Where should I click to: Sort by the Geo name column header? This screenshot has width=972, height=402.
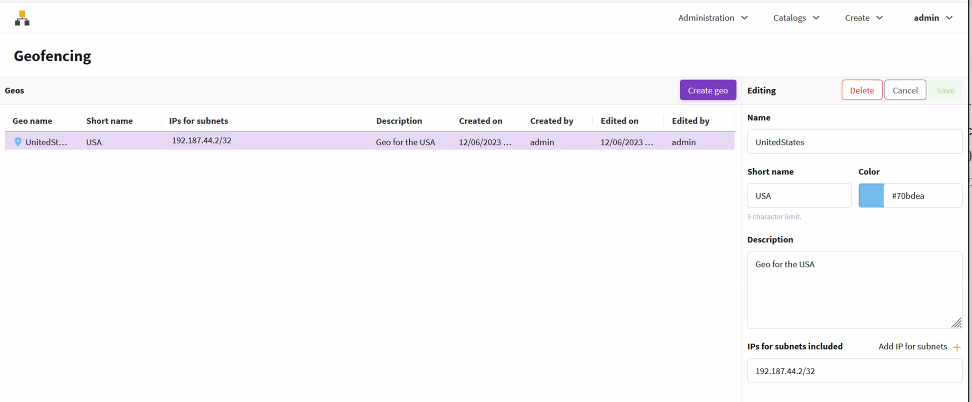click(x=32, y=121)
